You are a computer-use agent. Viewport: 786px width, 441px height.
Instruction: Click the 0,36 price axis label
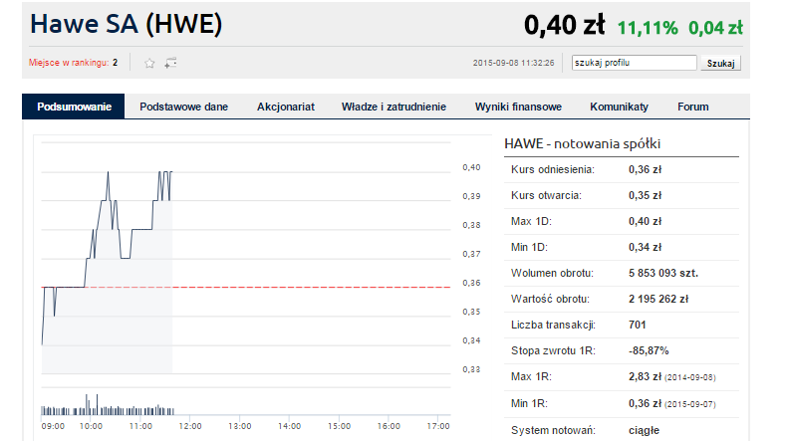point(471,283)
